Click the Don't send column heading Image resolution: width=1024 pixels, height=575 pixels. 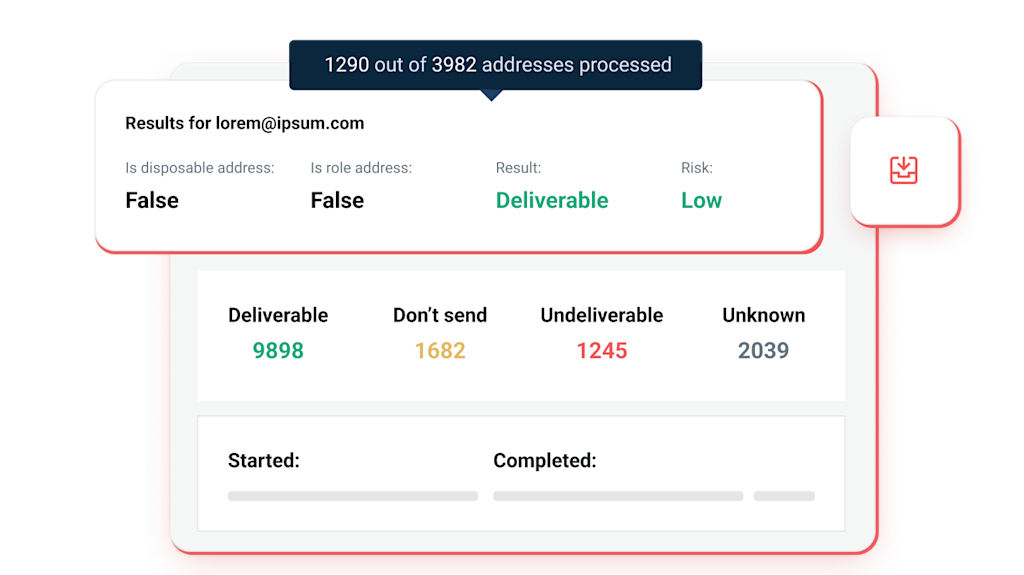coord(440,316)
